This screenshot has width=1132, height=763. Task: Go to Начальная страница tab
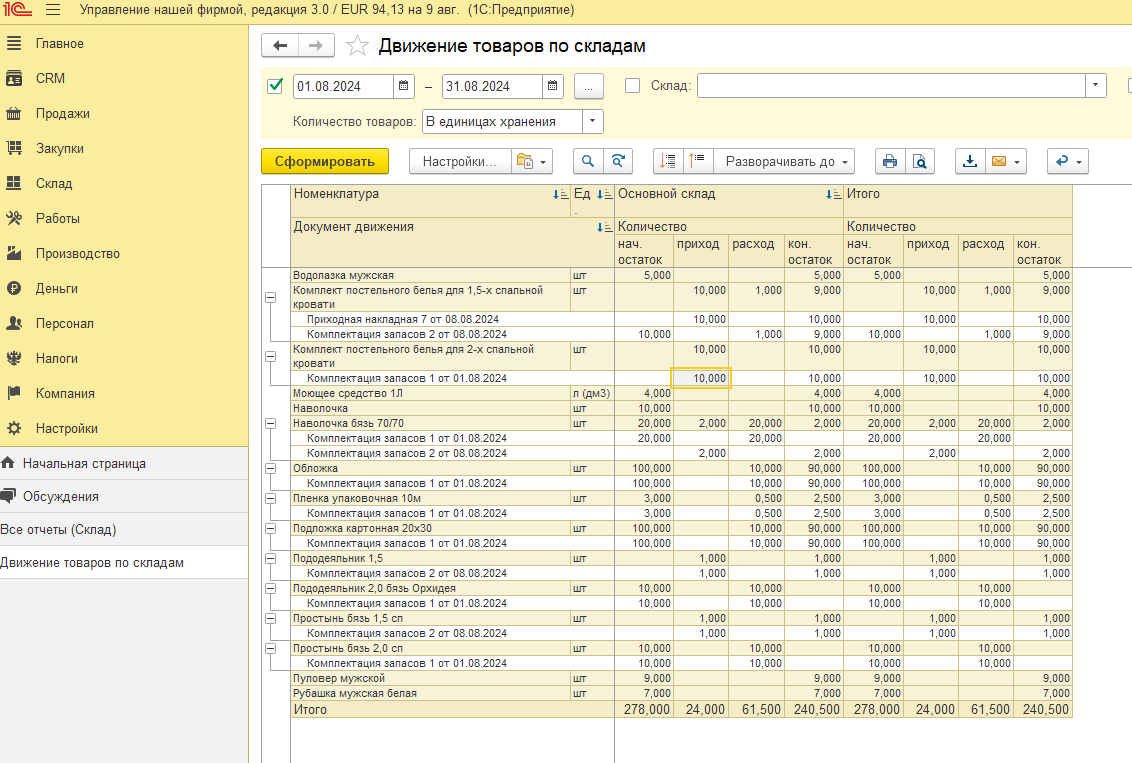click(124, 463)
